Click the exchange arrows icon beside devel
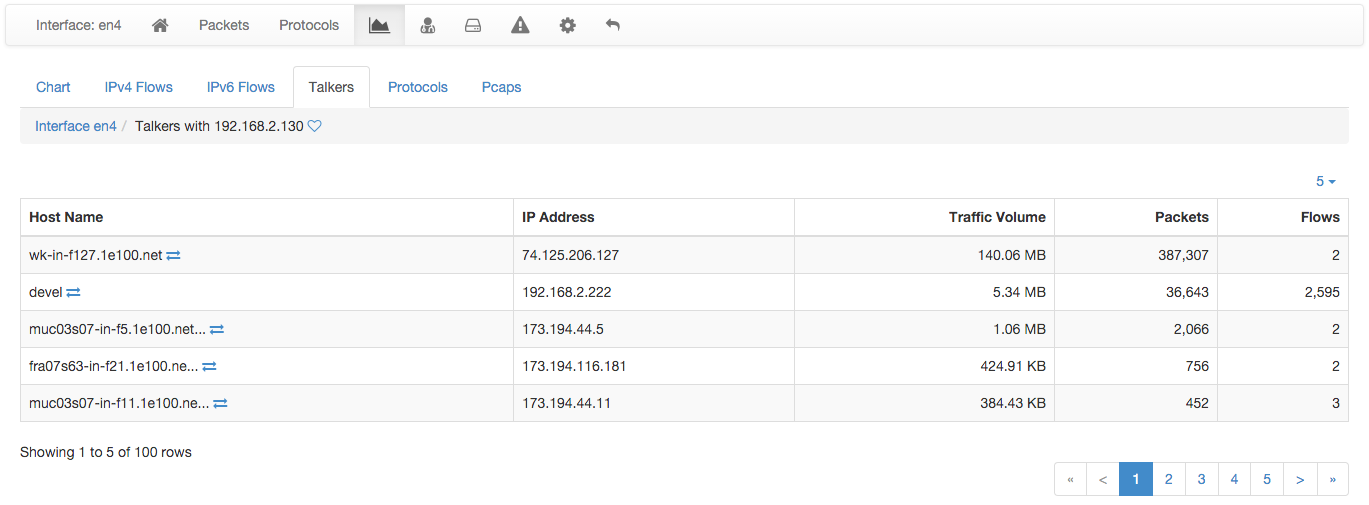Image resolution: width=1369 pixels, height=505 pixels. [73, 292]
